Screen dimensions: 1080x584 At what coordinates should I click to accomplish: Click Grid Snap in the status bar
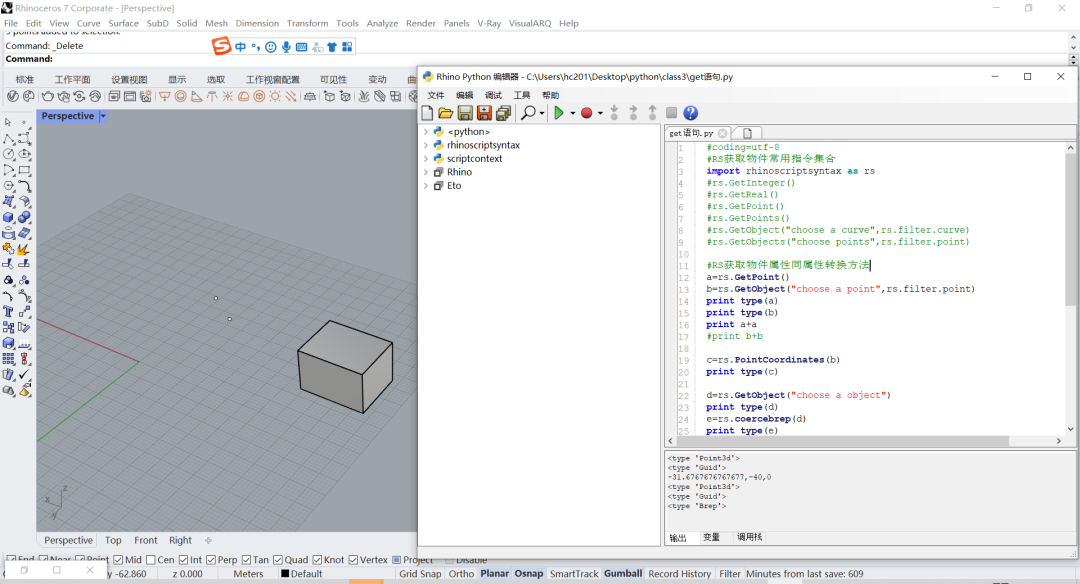click(x=420, y=574)
